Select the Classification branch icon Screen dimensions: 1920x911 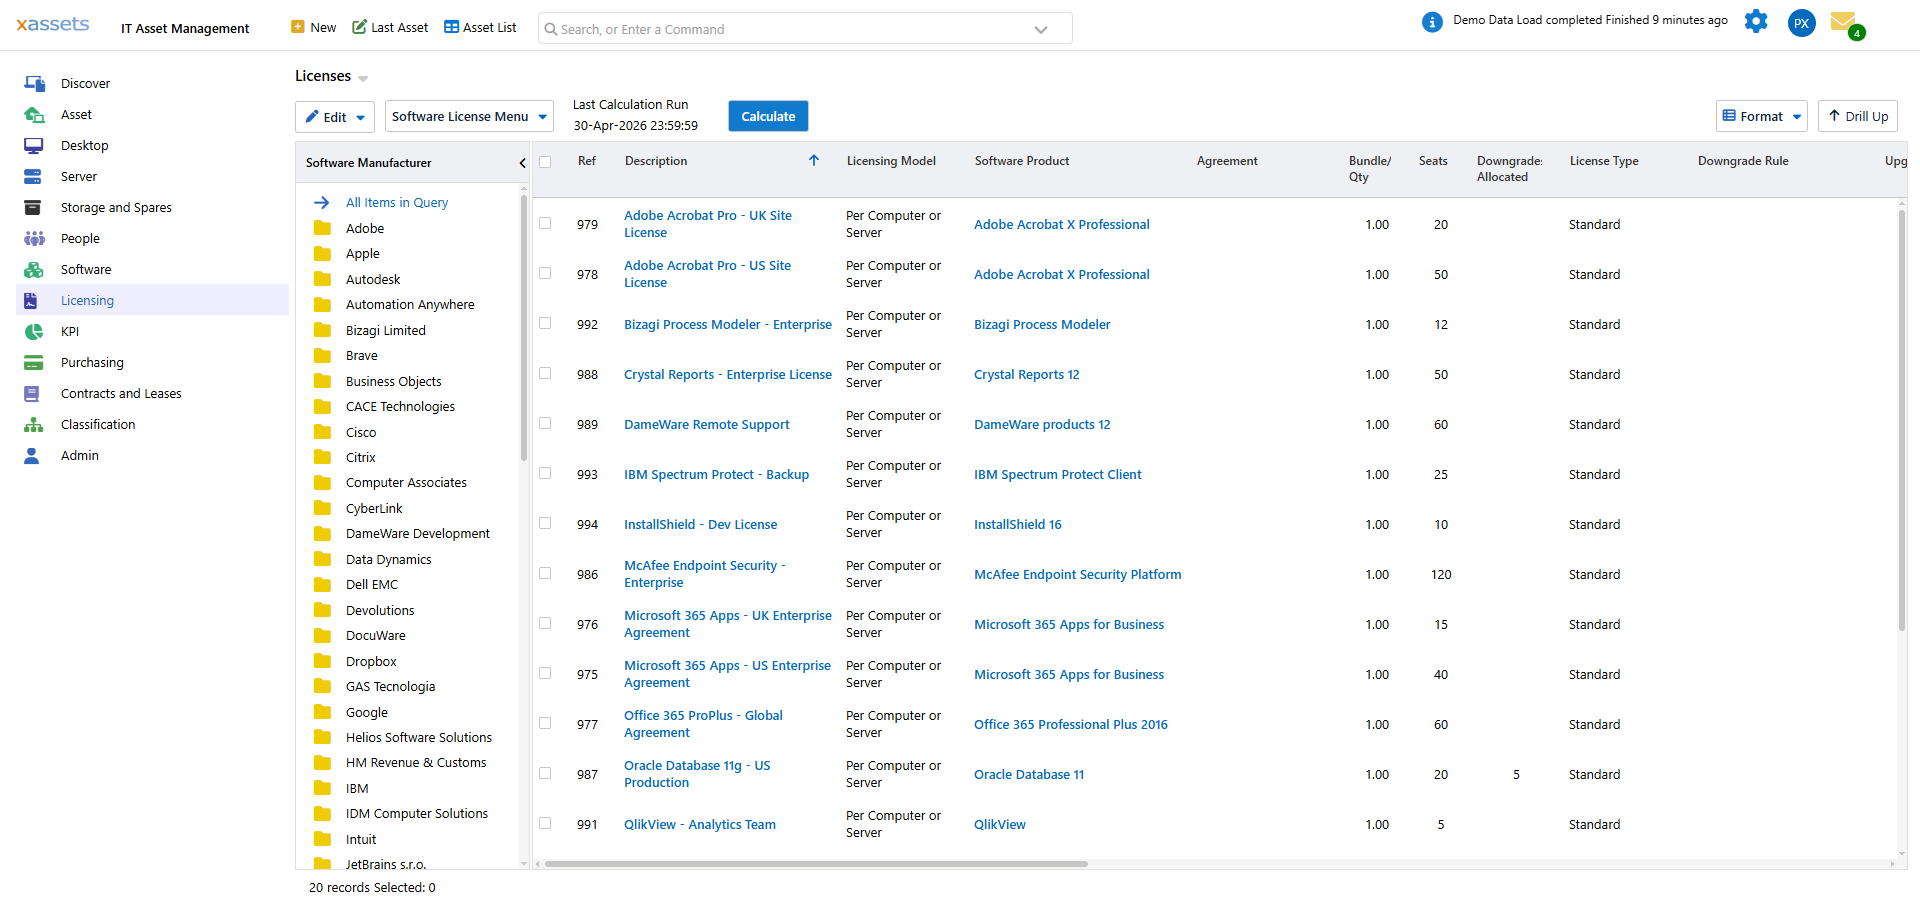tap(34, 424)
